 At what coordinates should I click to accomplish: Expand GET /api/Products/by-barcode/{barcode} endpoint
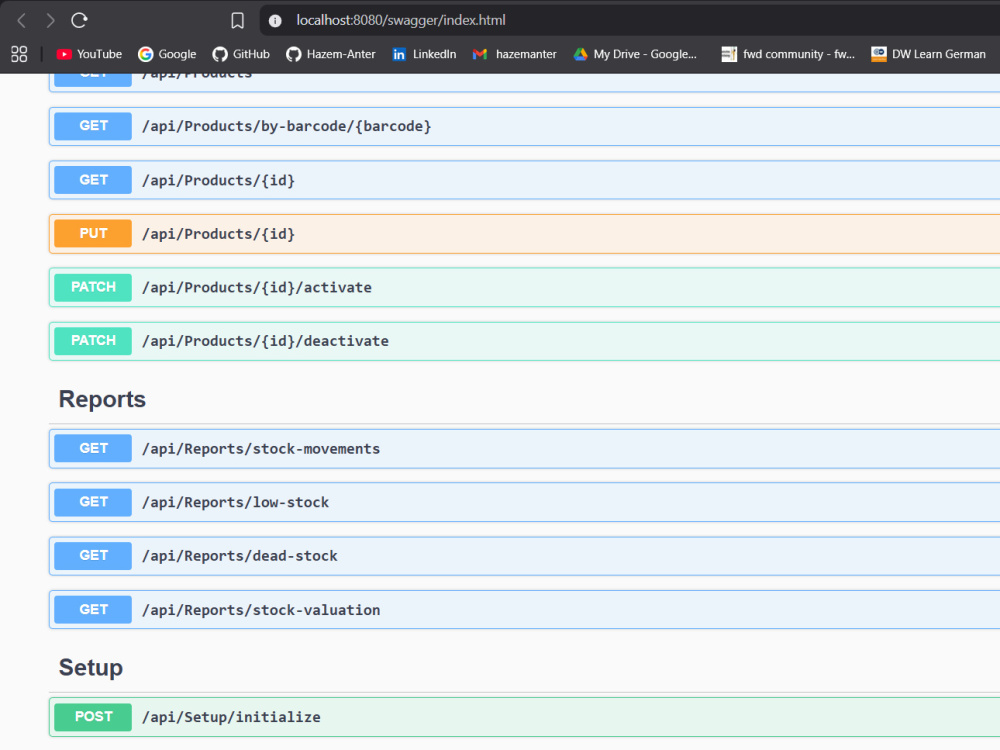pyautogui.click(x=524, y=126)
